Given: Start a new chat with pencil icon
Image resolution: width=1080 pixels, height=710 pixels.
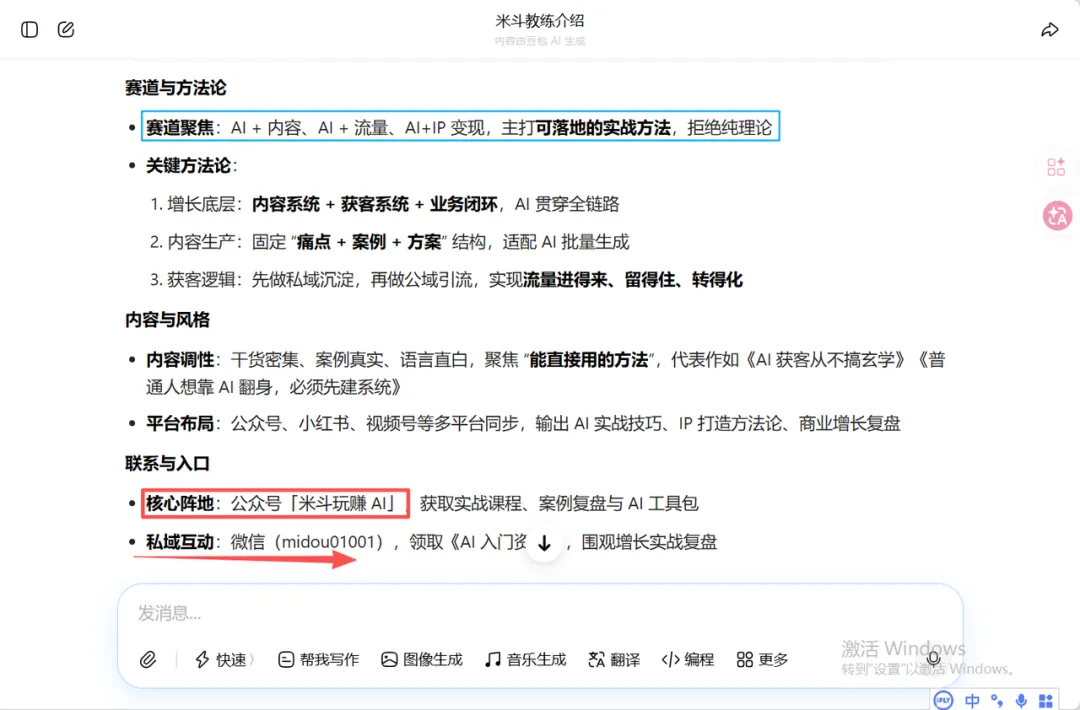Looking at the screenshot, I should 66,30.
